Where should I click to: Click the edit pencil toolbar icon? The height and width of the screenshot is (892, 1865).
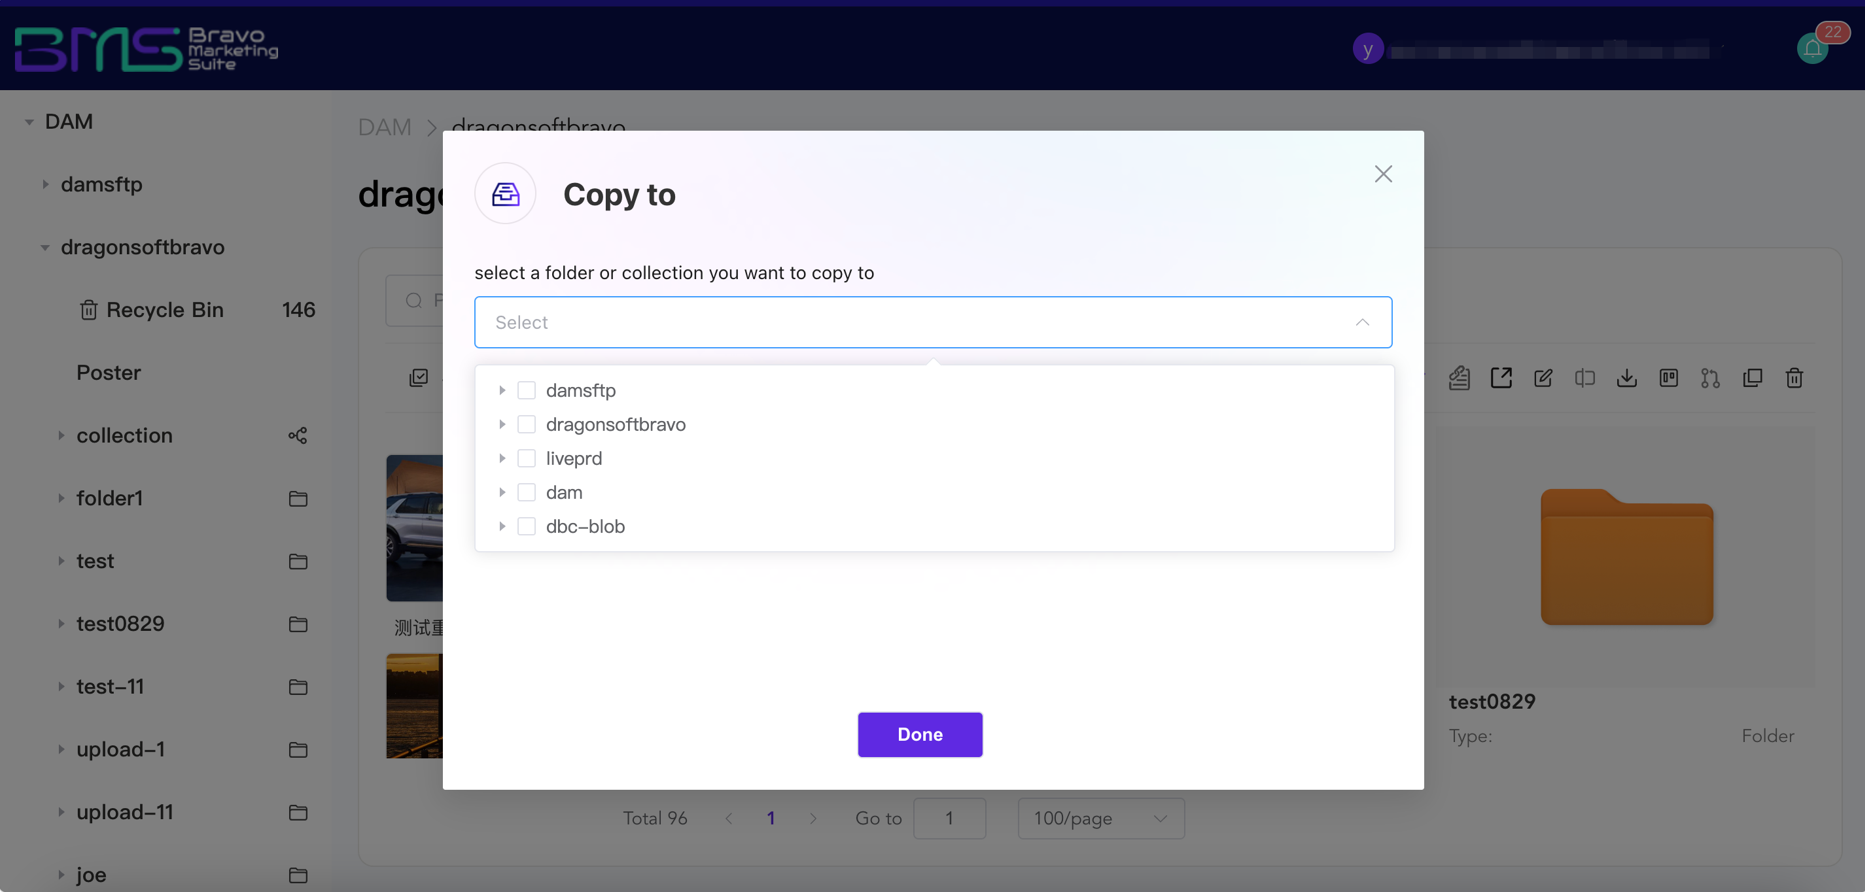tap(1543, 378)
